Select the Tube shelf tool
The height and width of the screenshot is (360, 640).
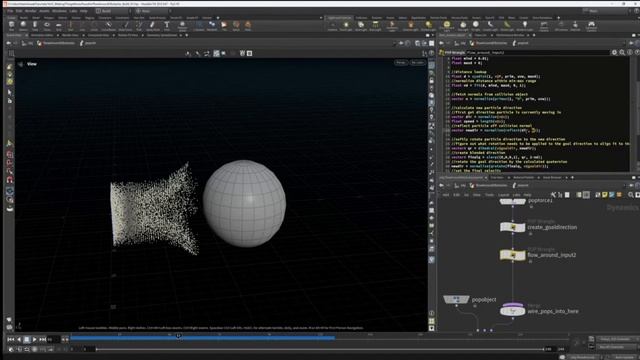(x=35, y=26)
